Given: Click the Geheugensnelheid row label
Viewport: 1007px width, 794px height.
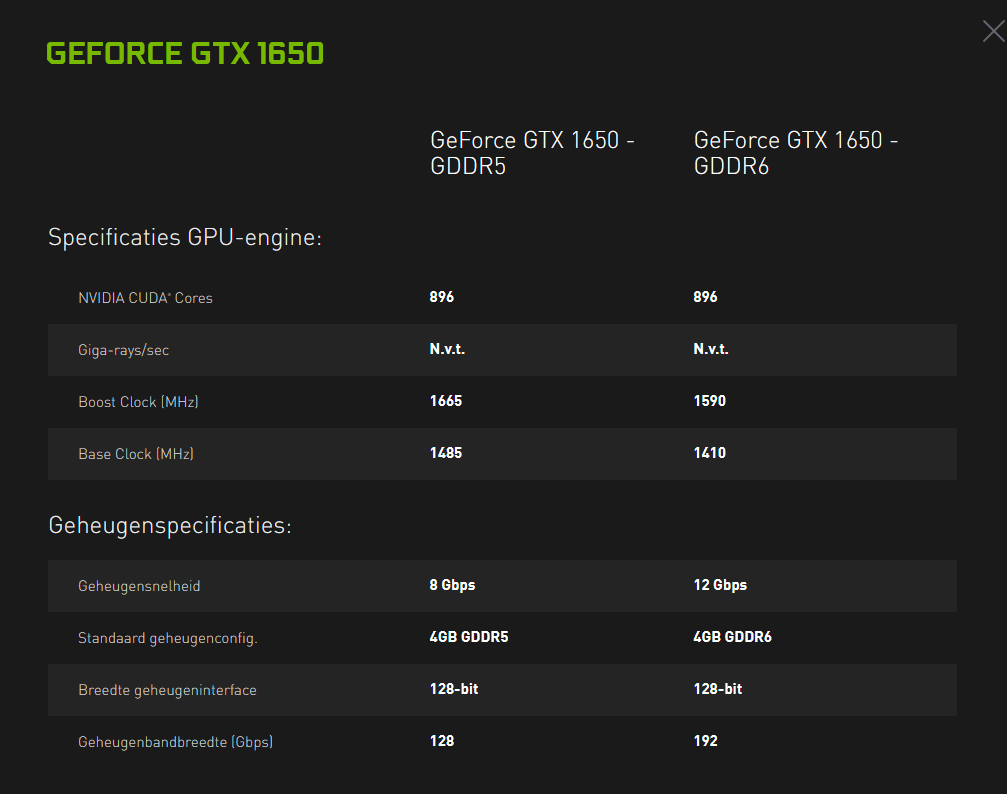Looking at the screenshot, I should point(139,586).
